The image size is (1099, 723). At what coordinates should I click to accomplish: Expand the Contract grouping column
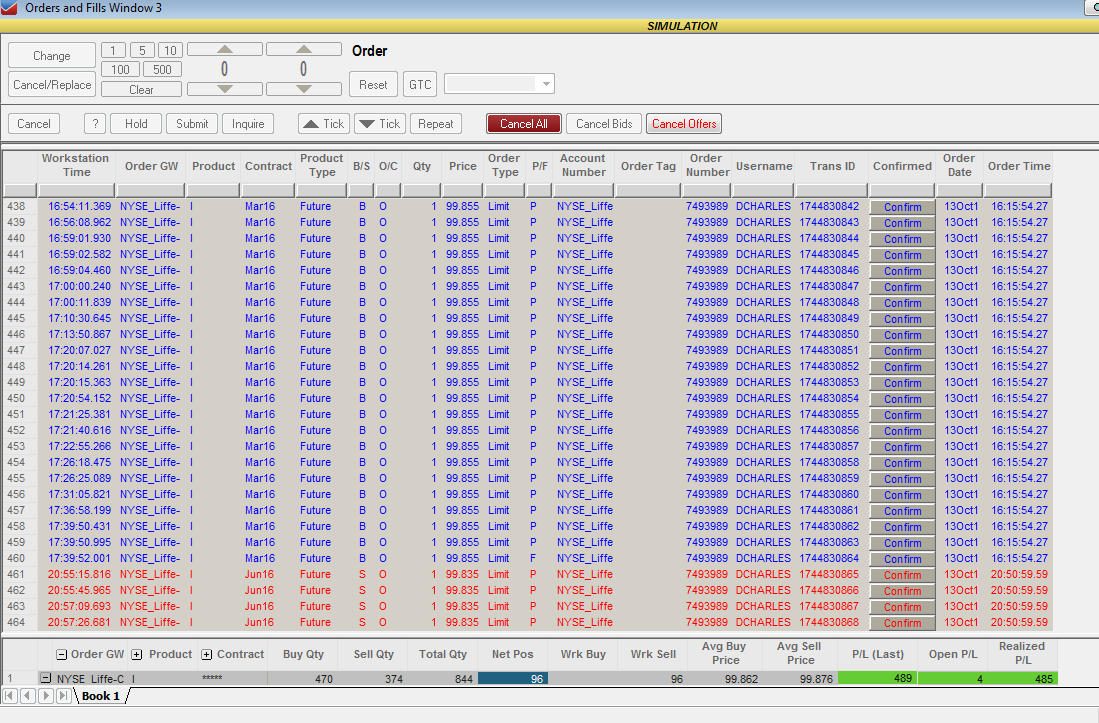(207, 654)
